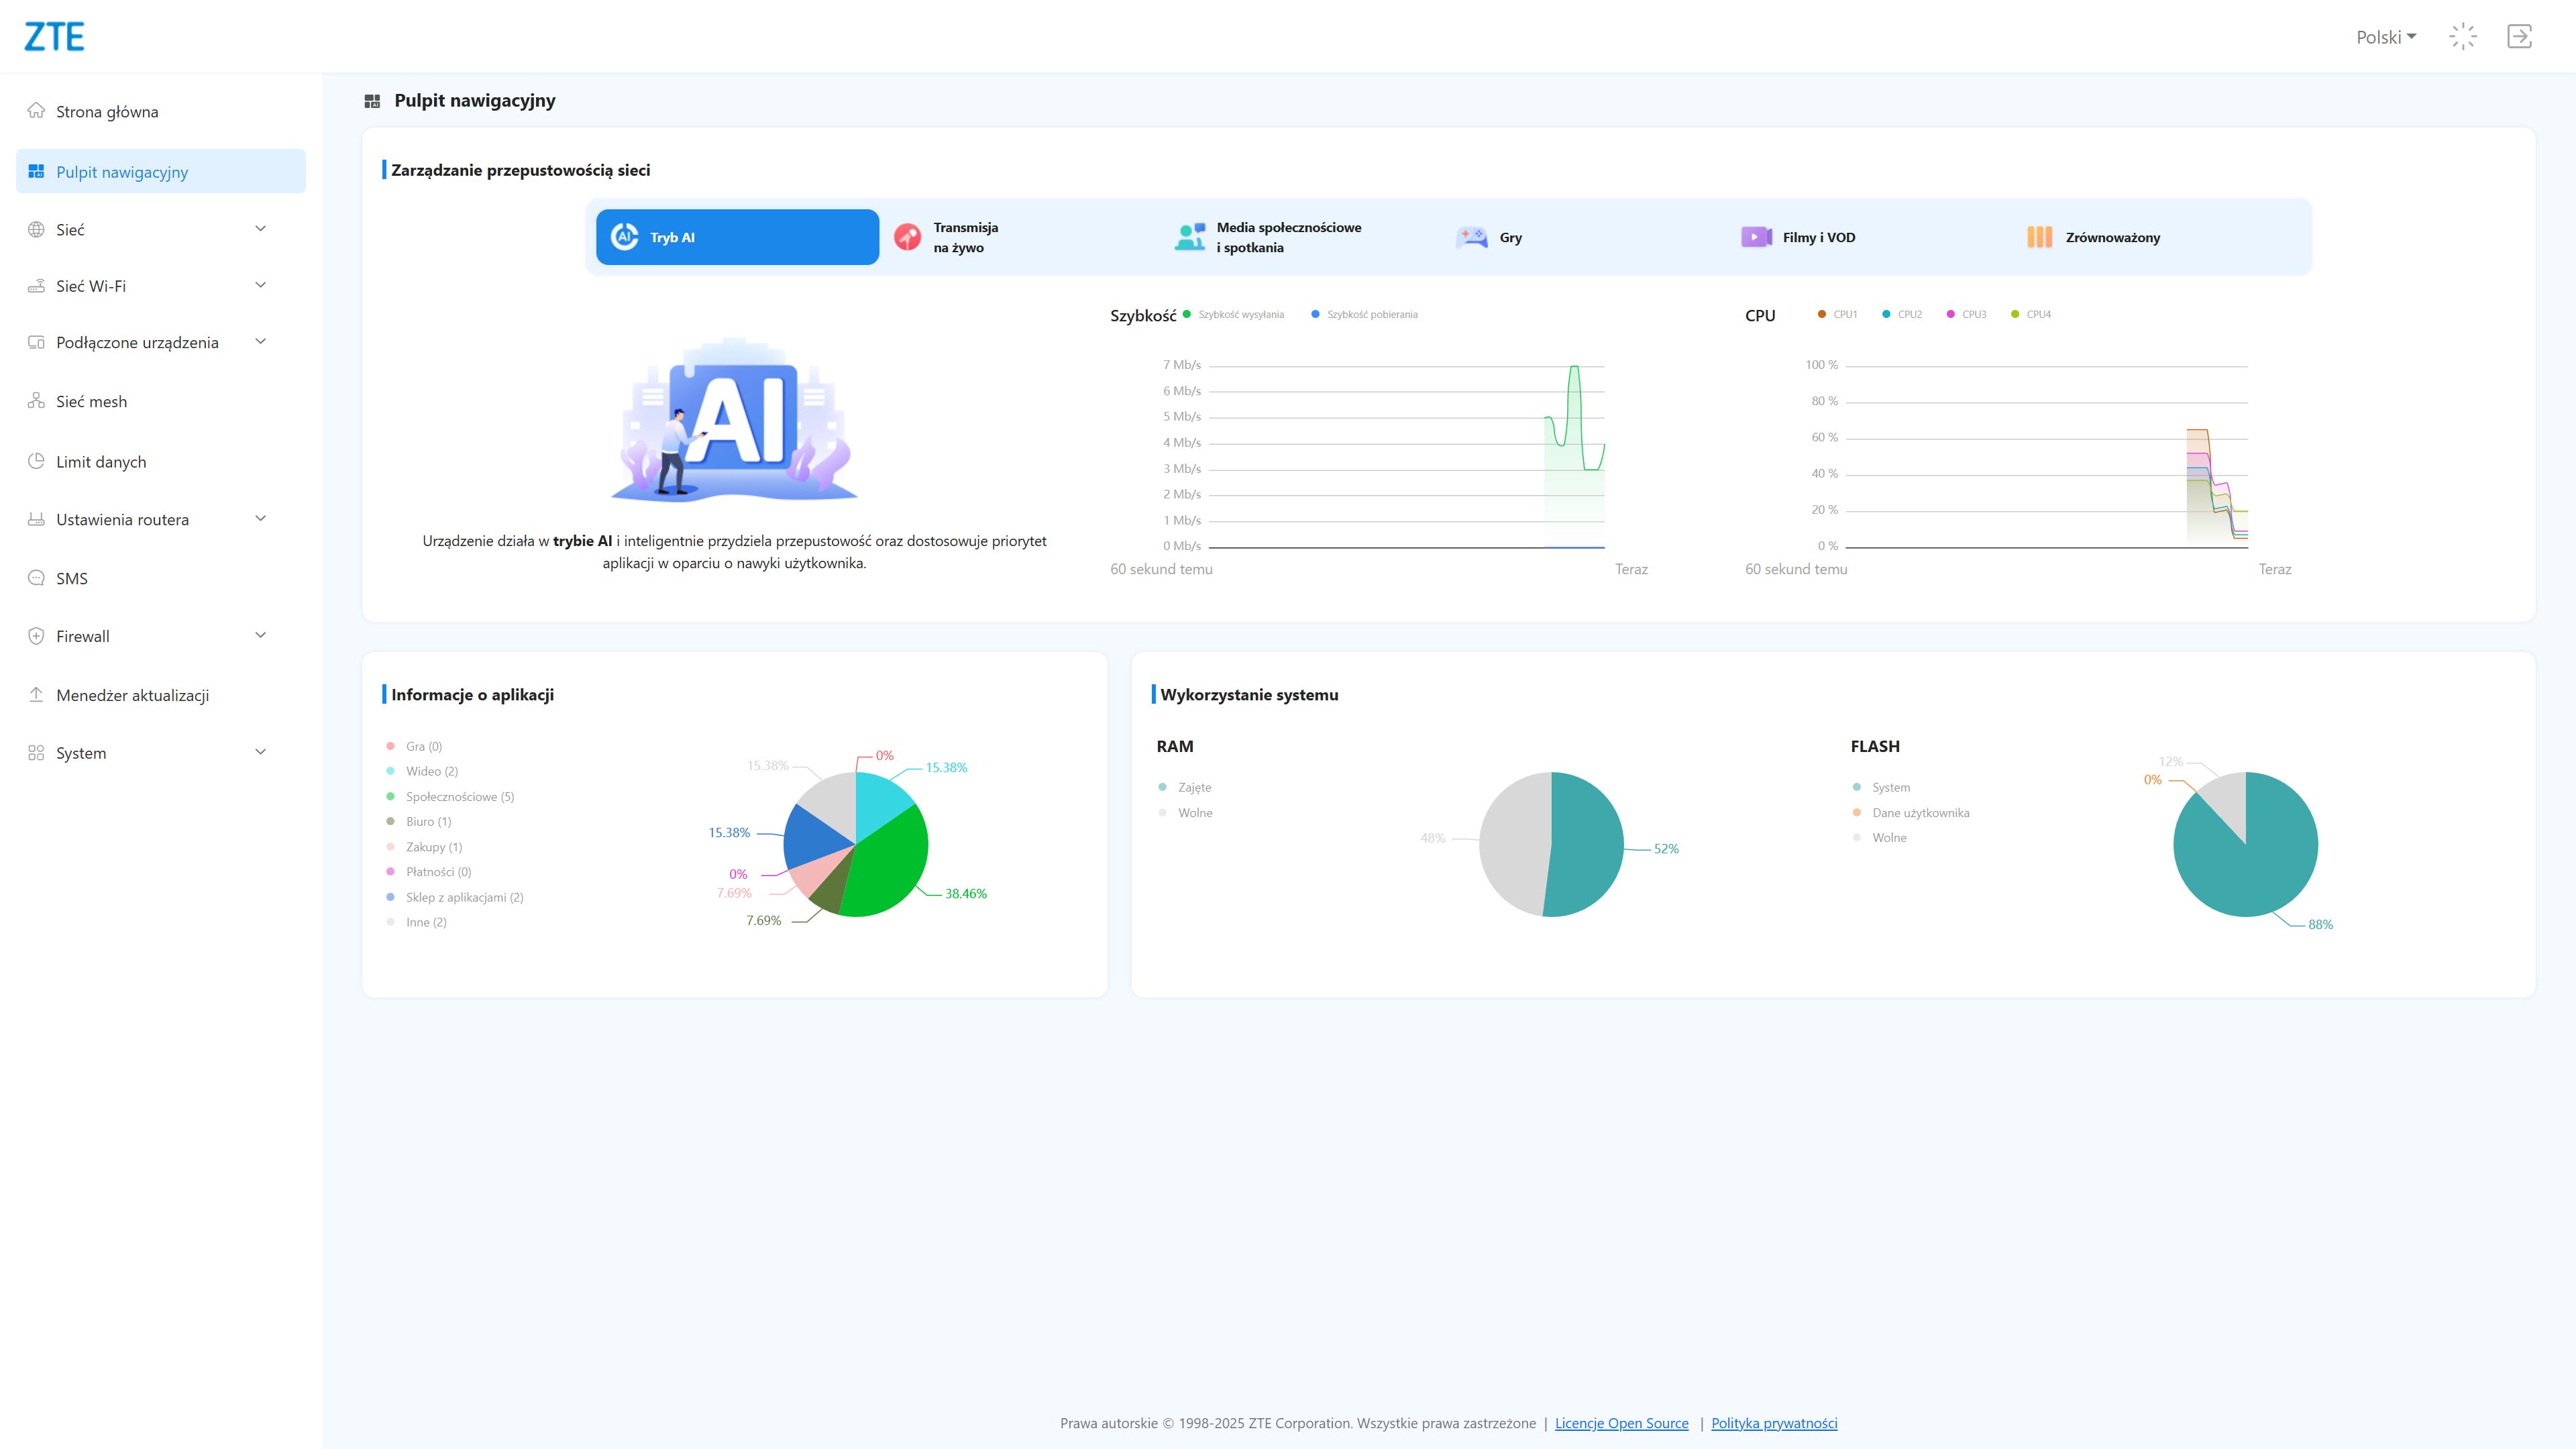This screenshot has width=2576, height=1449.
Task: Click the Limit danych pie icon in the sidebar
Action: [x=36, y=461]
